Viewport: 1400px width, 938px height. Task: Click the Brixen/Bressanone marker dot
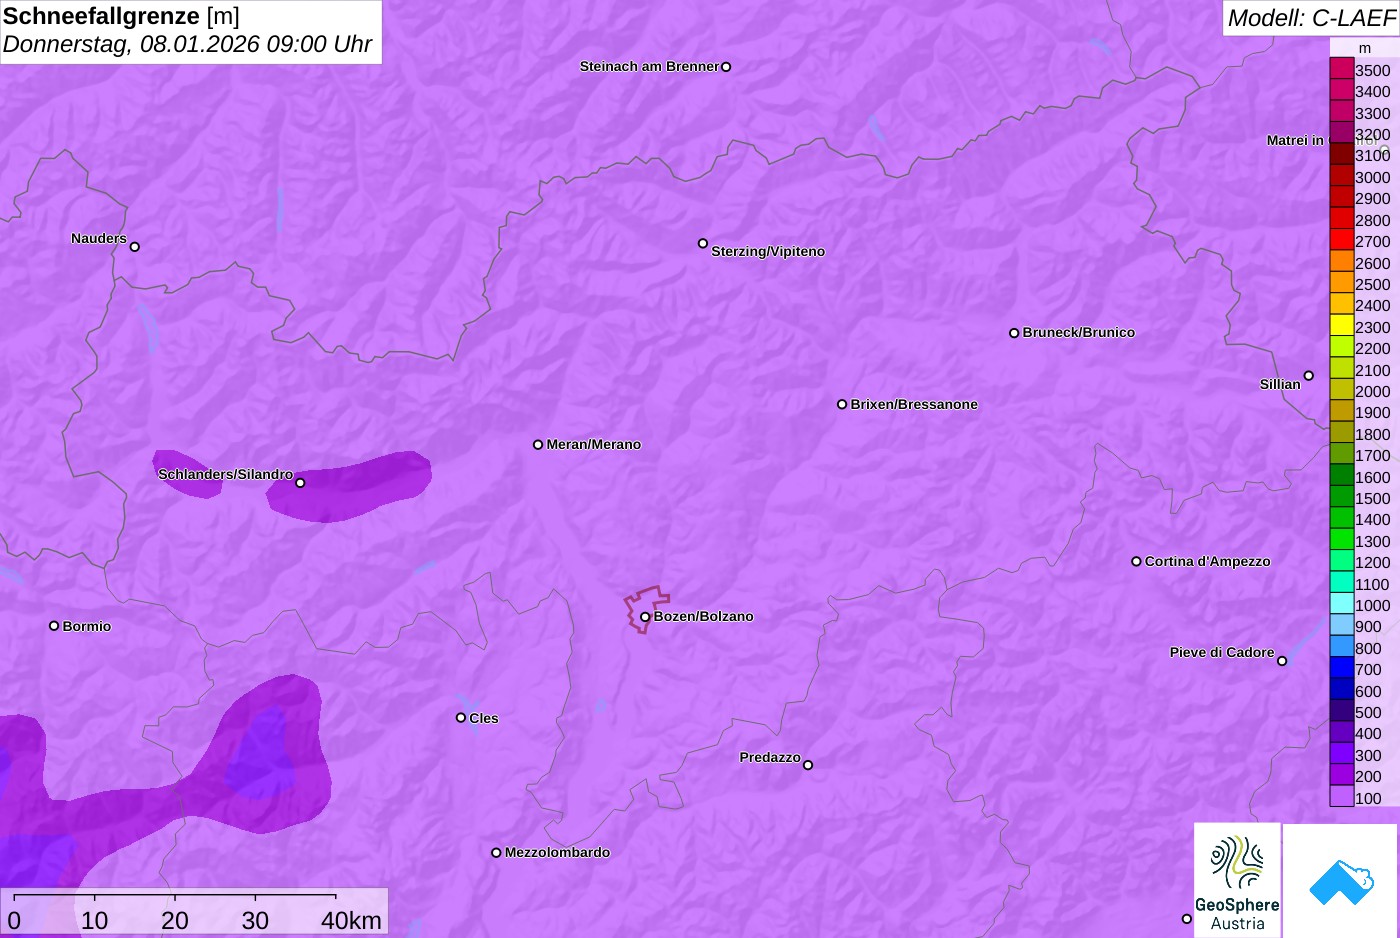click(x=842, y=404)
